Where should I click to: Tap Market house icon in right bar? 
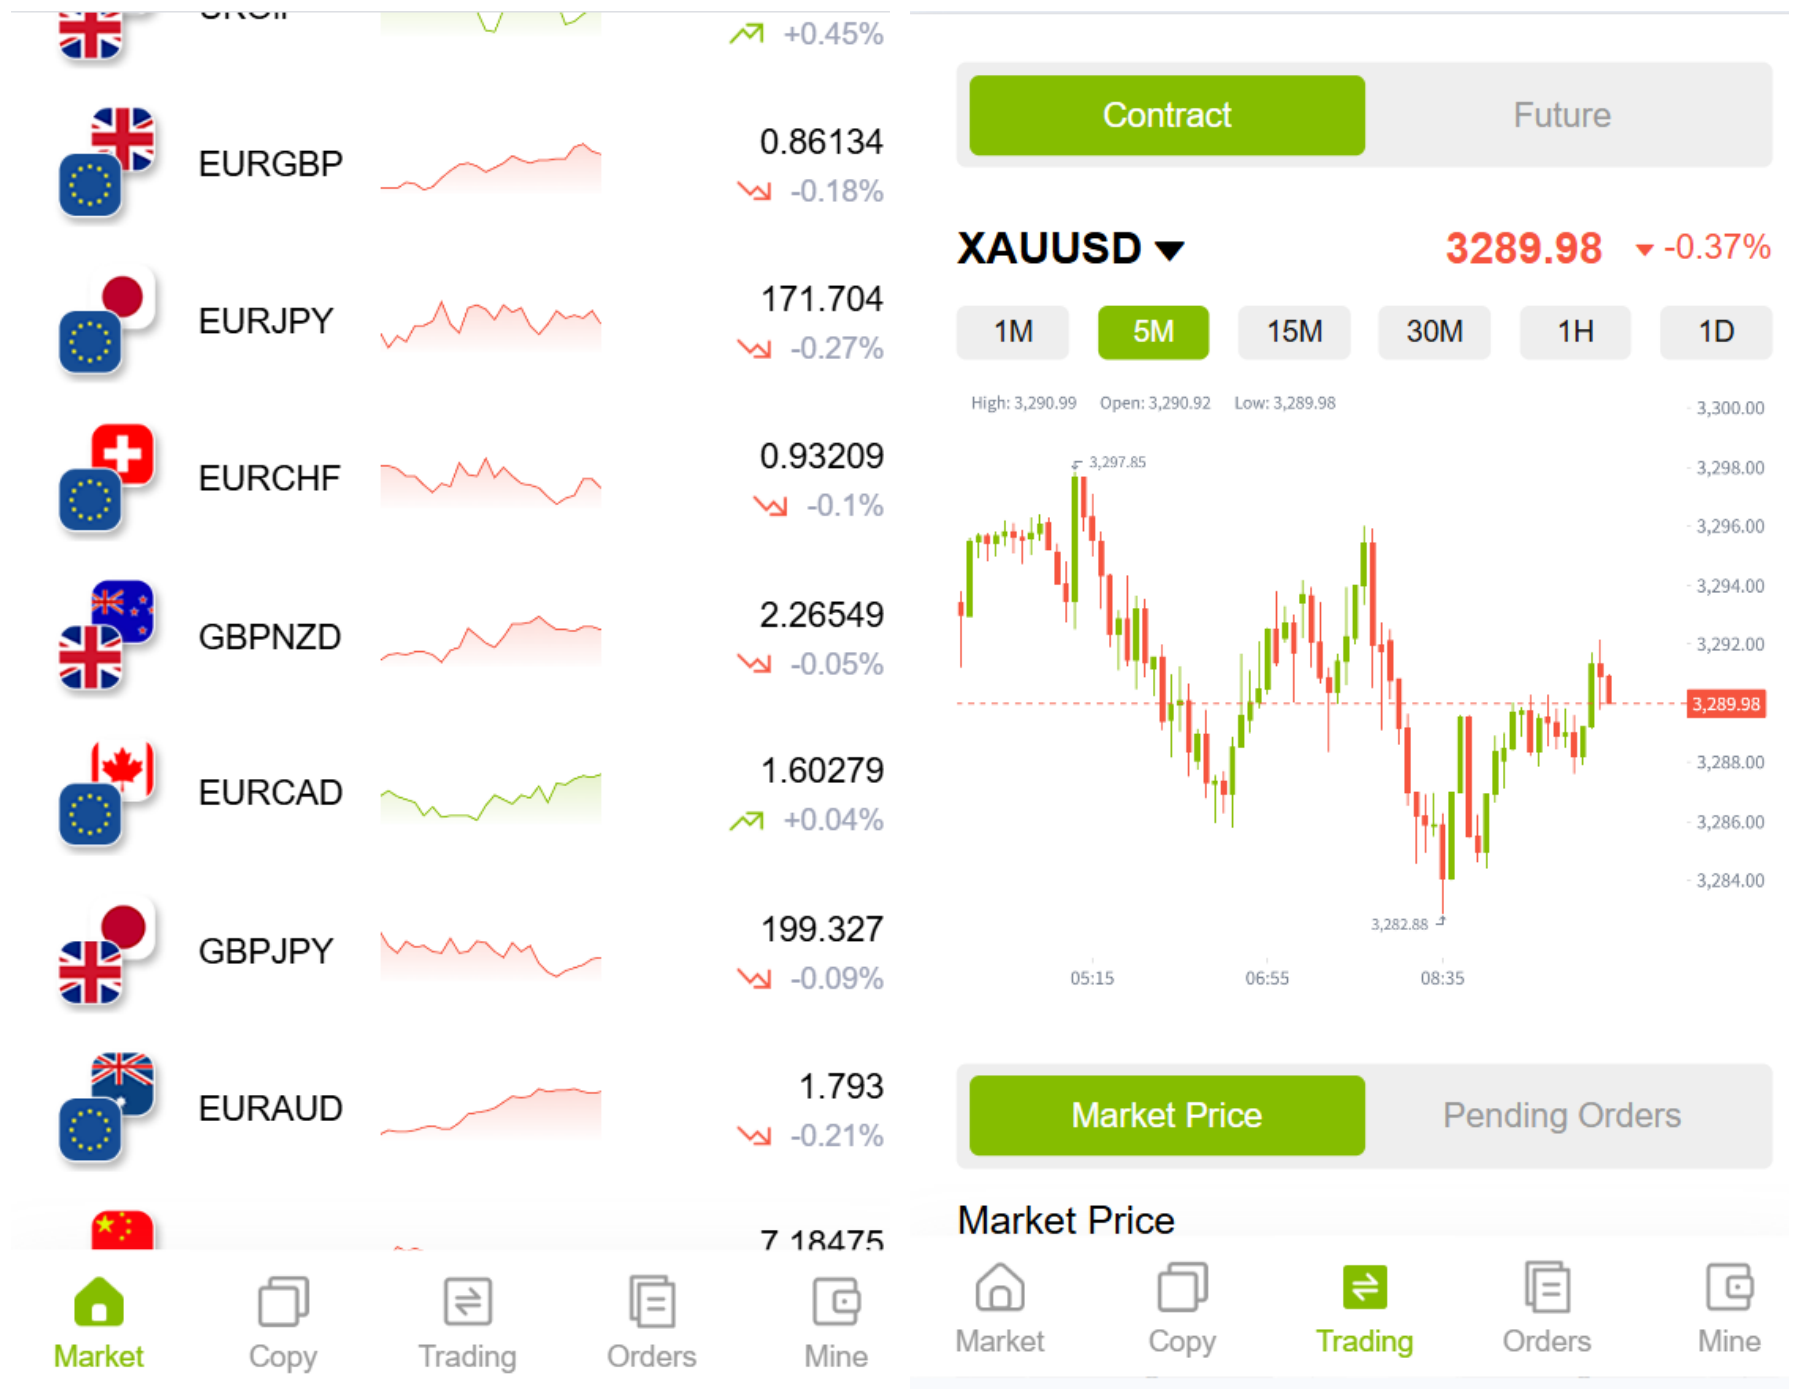pyautogui.click(x=999, y=1287)
